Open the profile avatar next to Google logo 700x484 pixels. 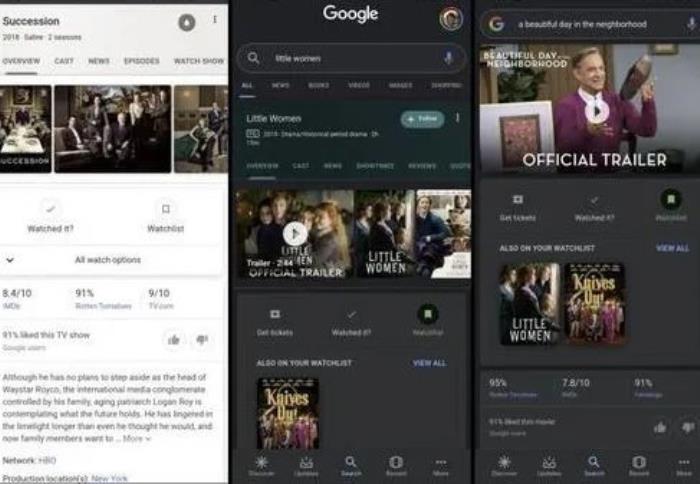(x=451, y=18)
